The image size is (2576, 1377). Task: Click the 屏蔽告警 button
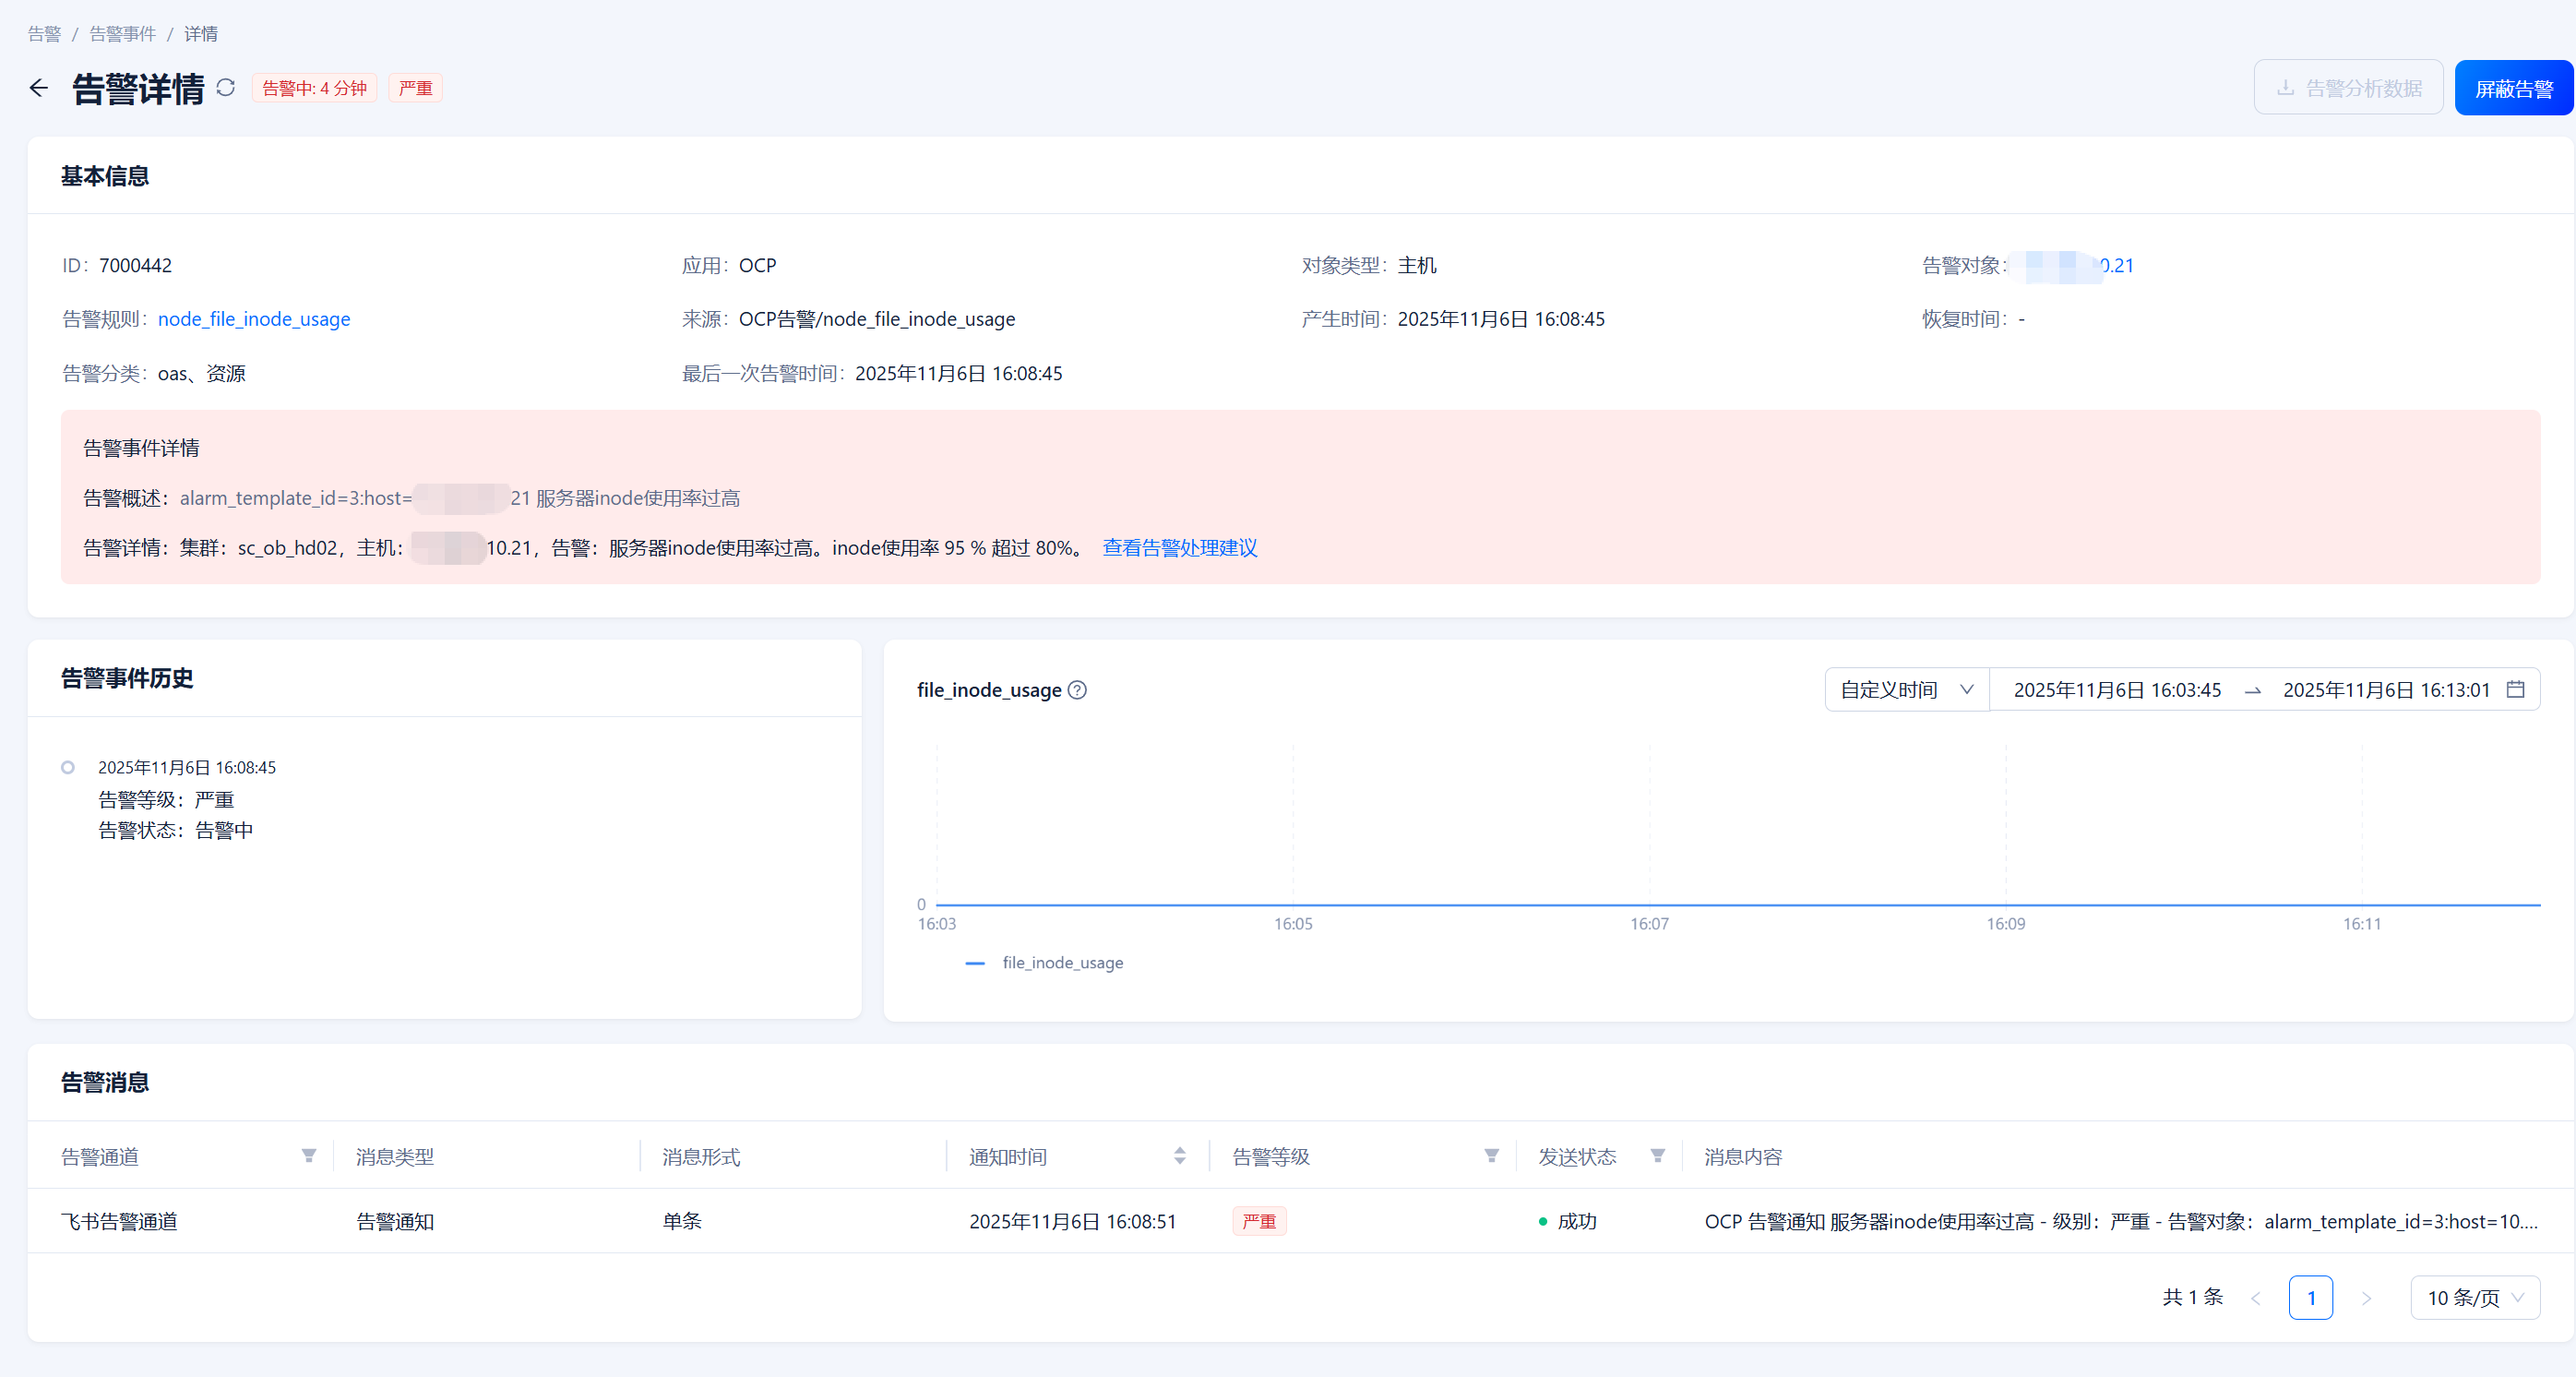pyautogui.click(x=2513, y=88)
